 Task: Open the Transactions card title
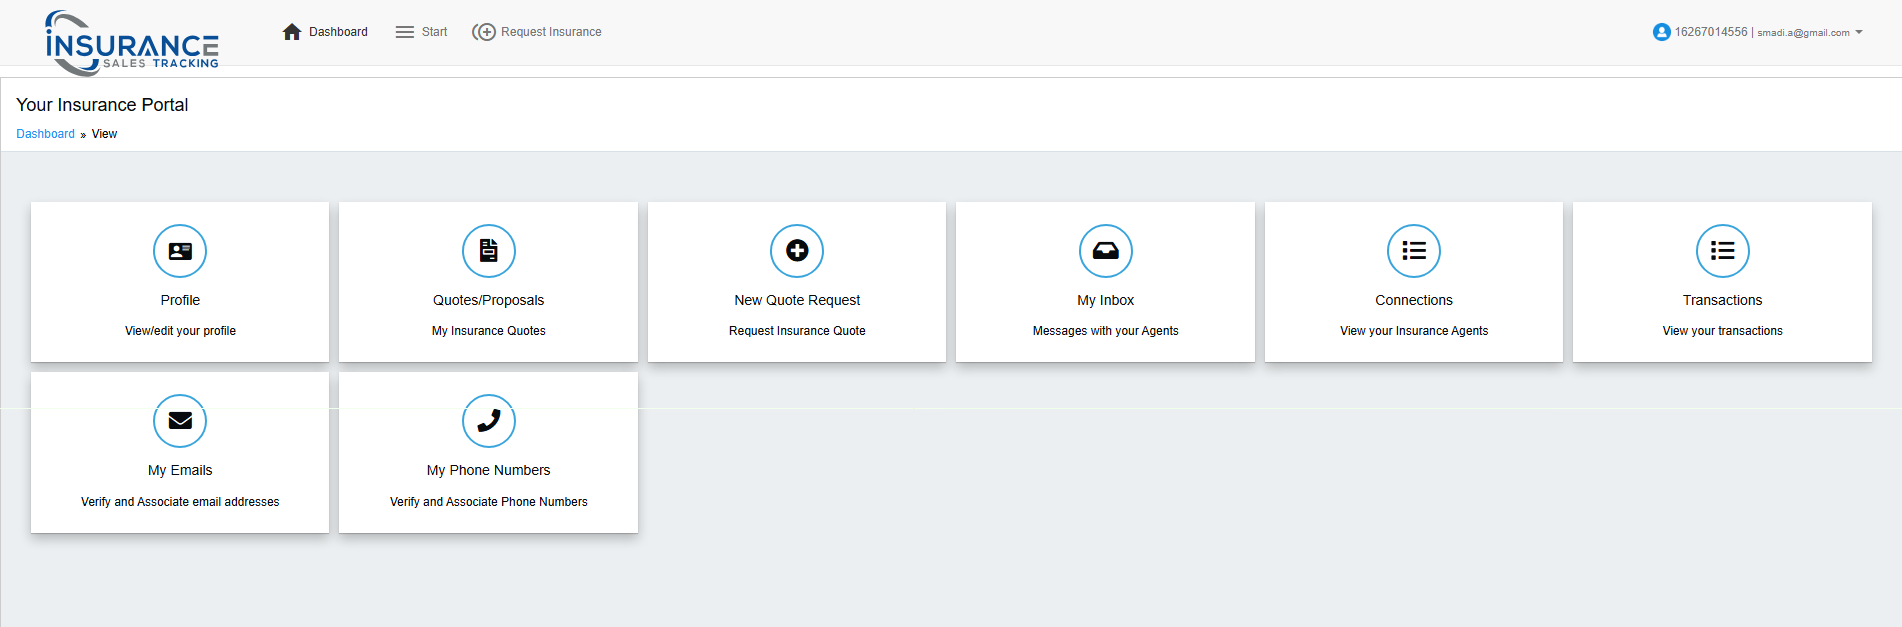point(1723,300)
